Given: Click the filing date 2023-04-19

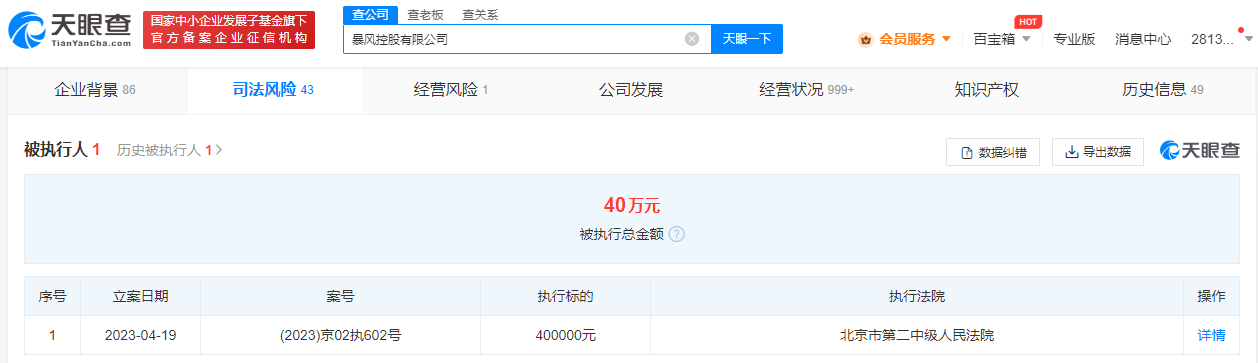Looking at the screenshot, I should 141,336.
